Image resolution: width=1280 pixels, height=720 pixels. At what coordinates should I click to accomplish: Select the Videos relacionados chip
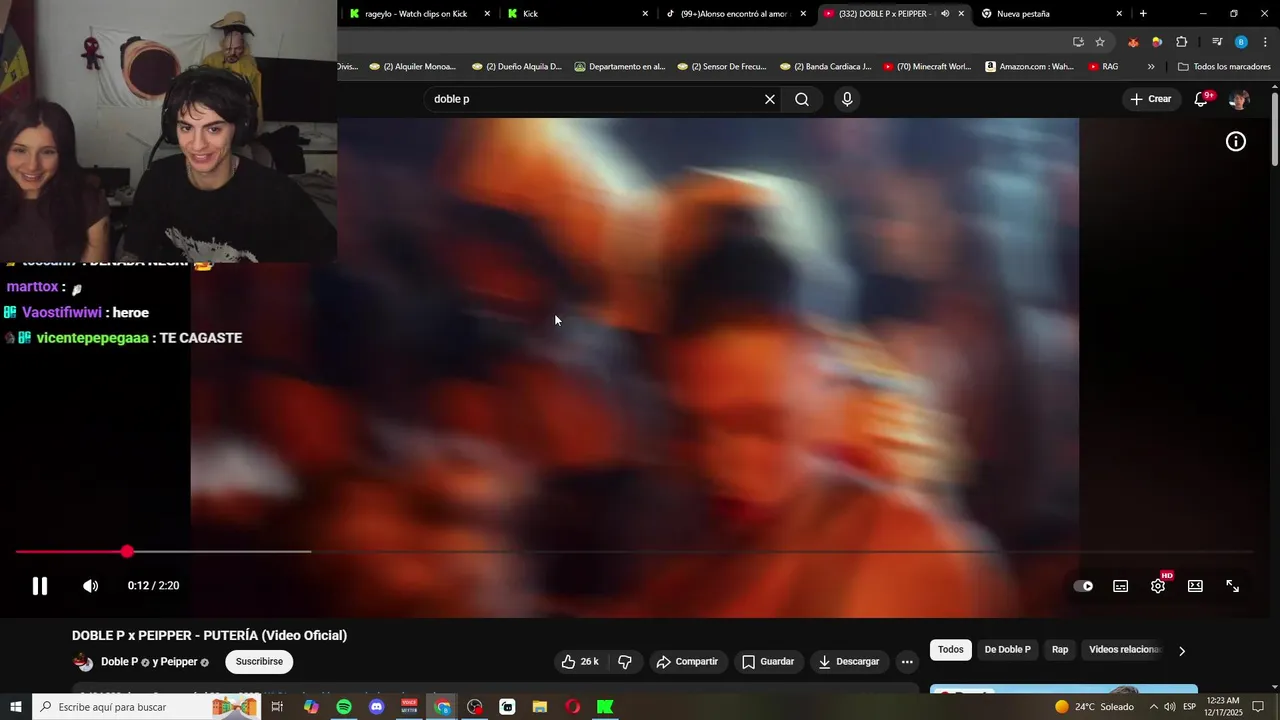click(1124, 650)
